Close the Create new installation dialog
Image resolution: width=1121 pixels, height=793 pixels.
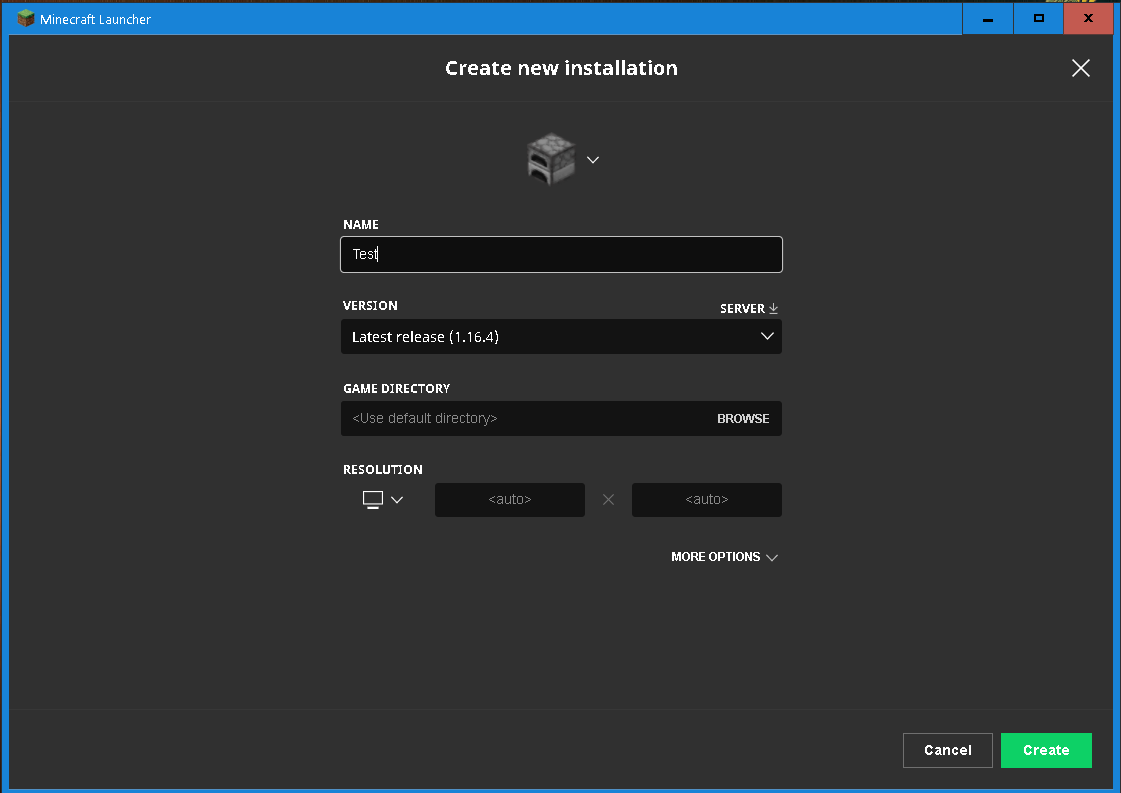tap(1080, 68)
